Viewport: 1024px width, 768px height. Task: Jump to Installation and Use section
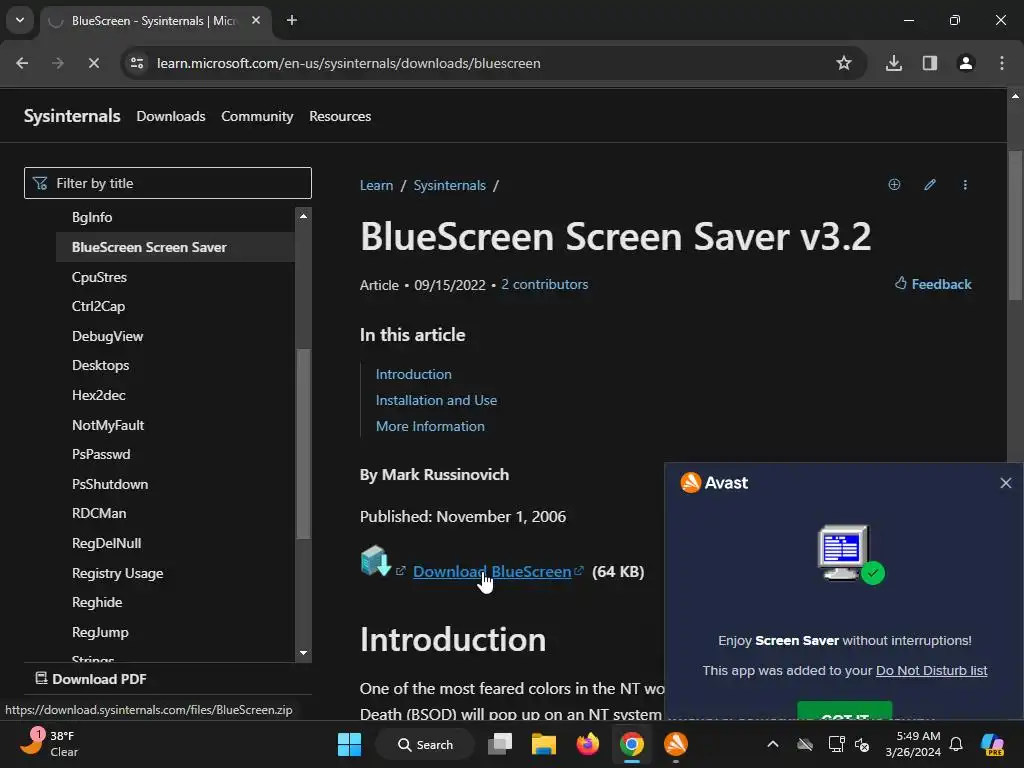click(436, 400)
